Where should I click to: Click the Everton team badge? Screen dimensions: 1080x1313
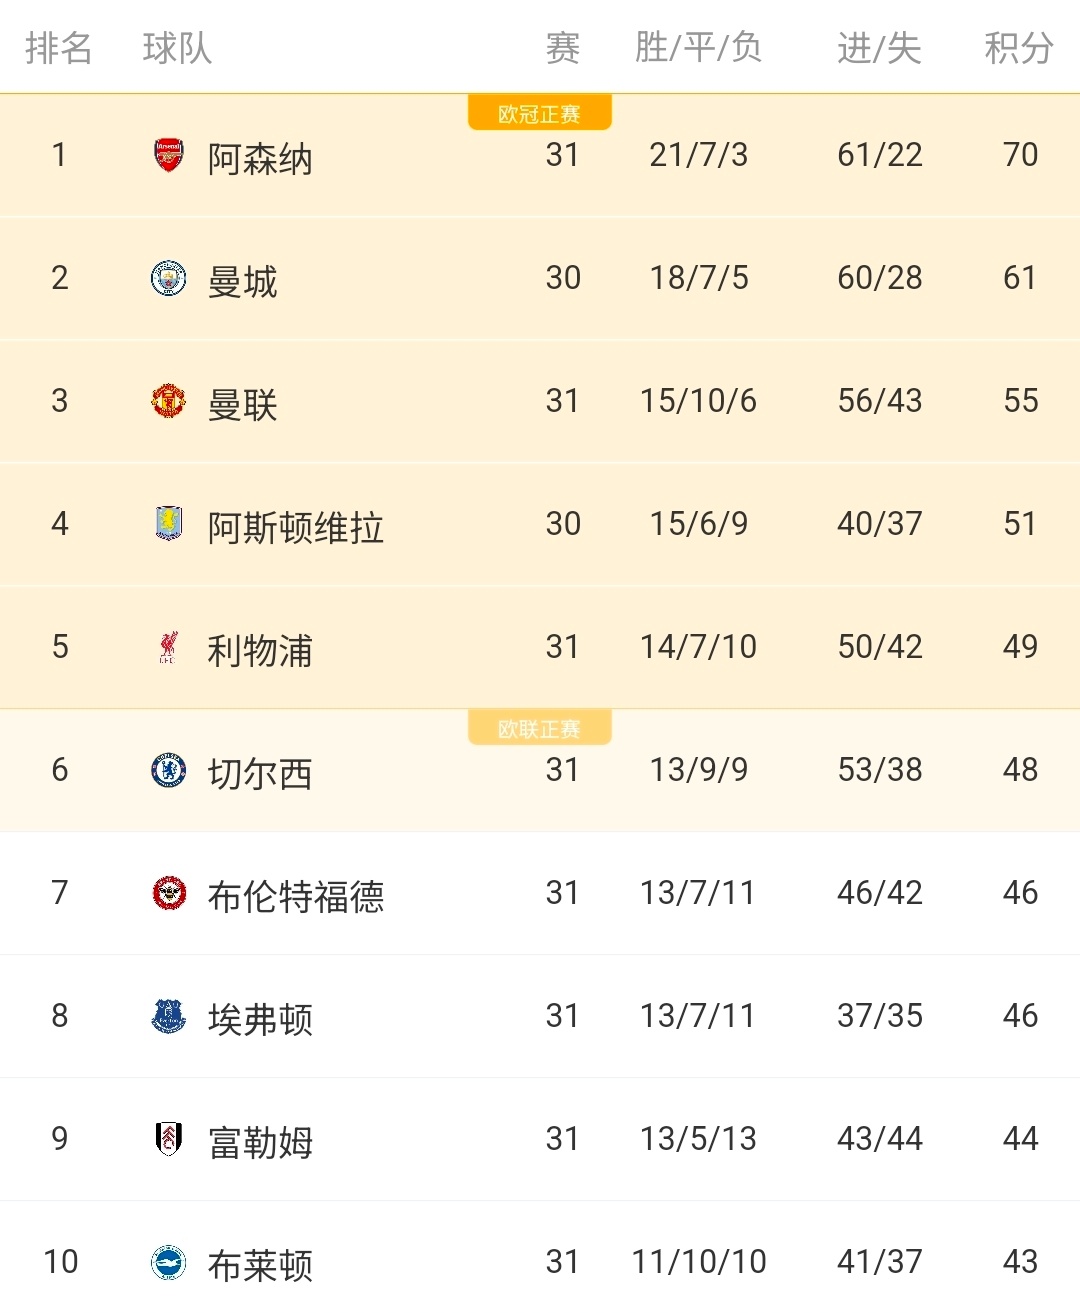point(168,1016)
